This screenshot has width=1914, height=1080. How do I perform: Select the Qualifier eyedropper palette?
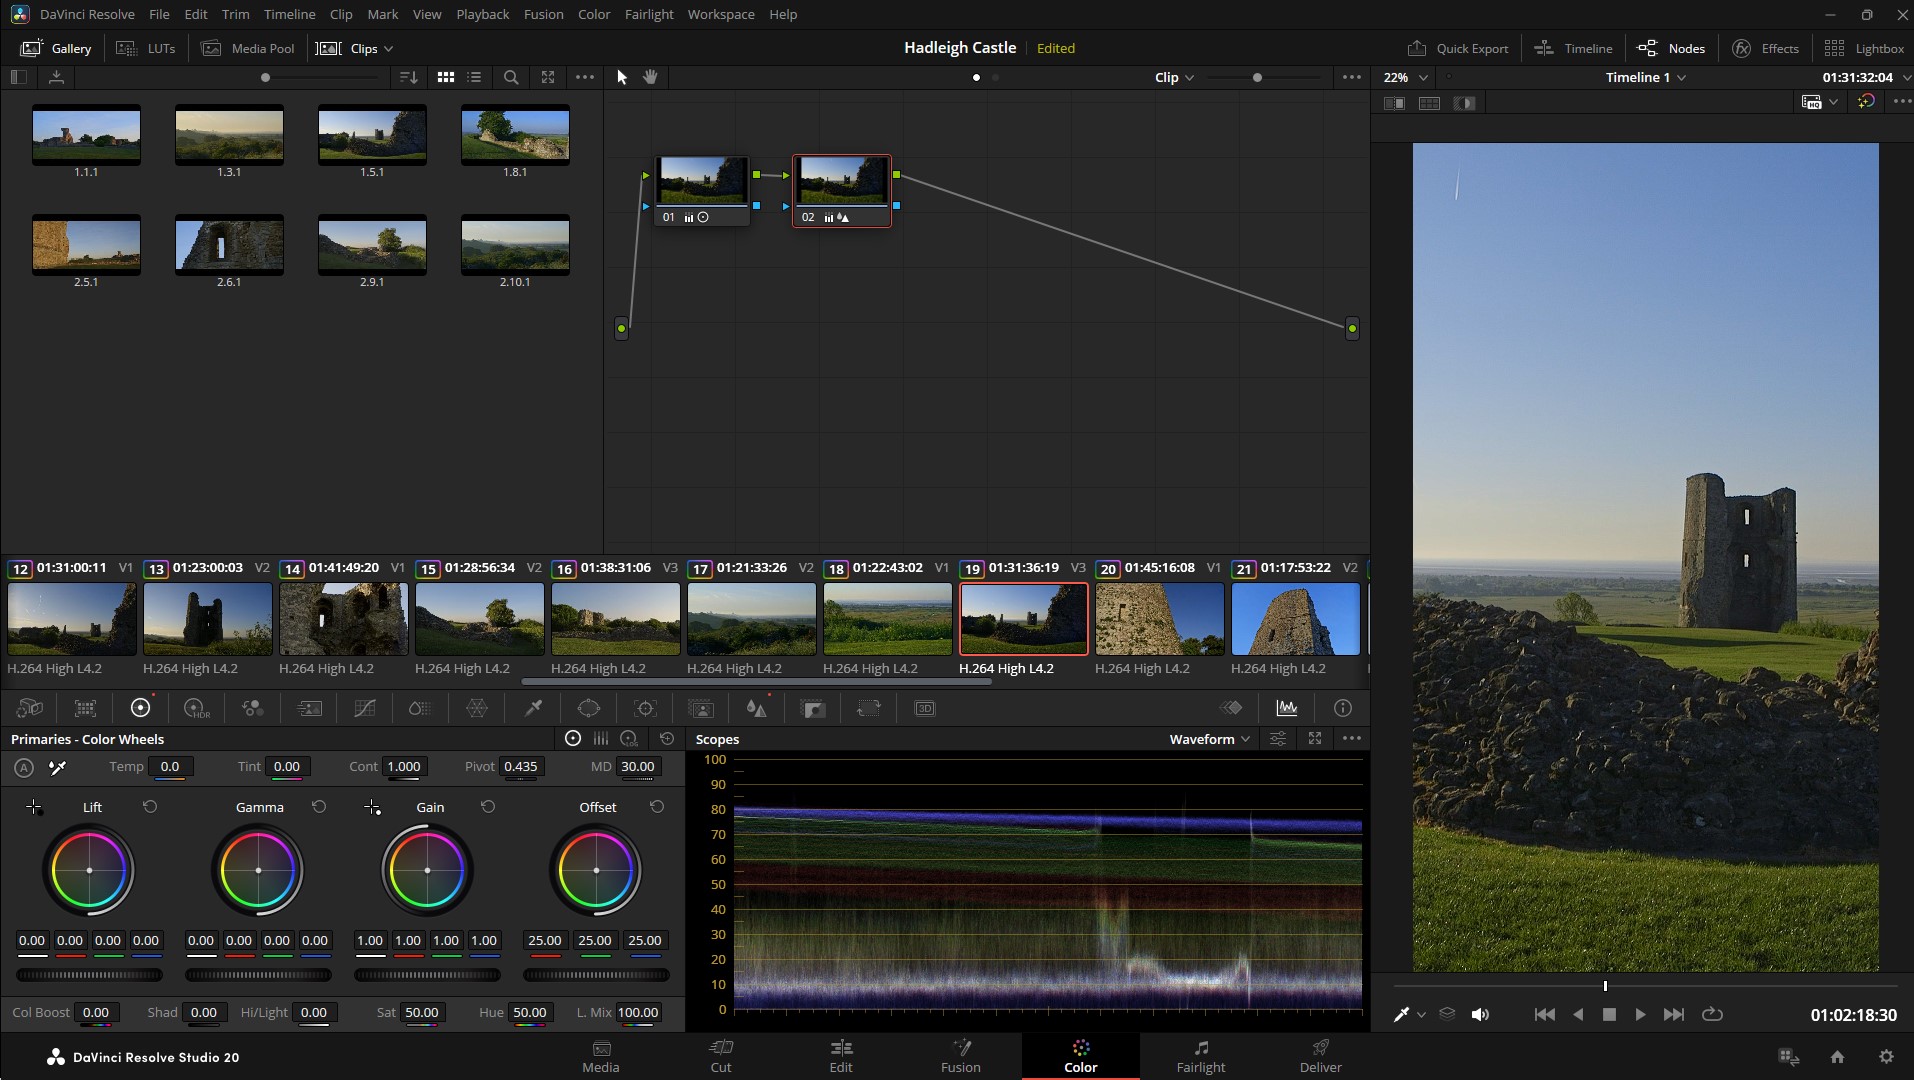(x=533, y=708)
